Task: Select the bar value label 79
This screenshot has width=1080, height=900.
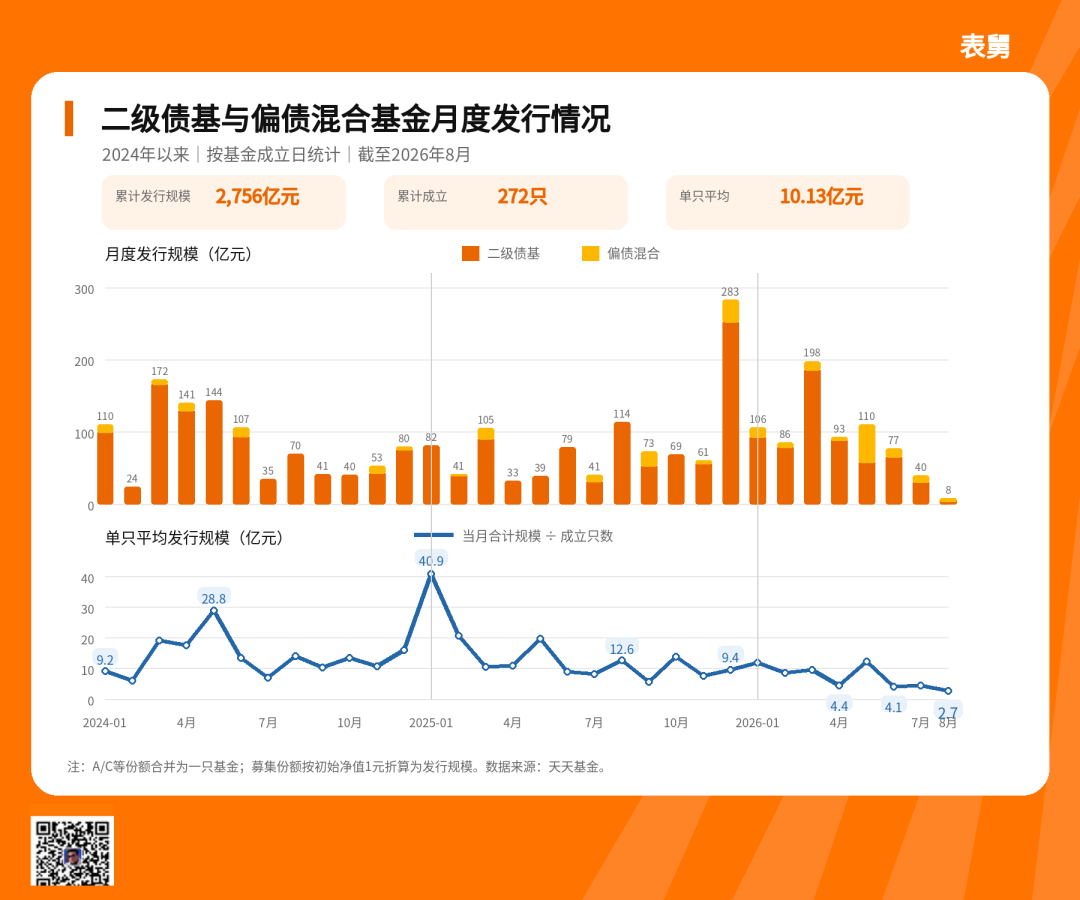Action: (x=567, y=439)
